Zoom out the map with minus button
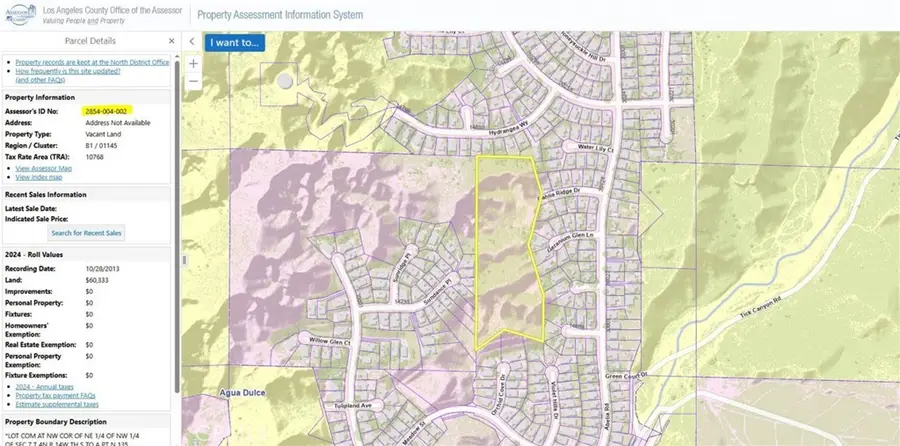Screen dimensions: 900x446 pyautogui.click(x=193, y=82)
